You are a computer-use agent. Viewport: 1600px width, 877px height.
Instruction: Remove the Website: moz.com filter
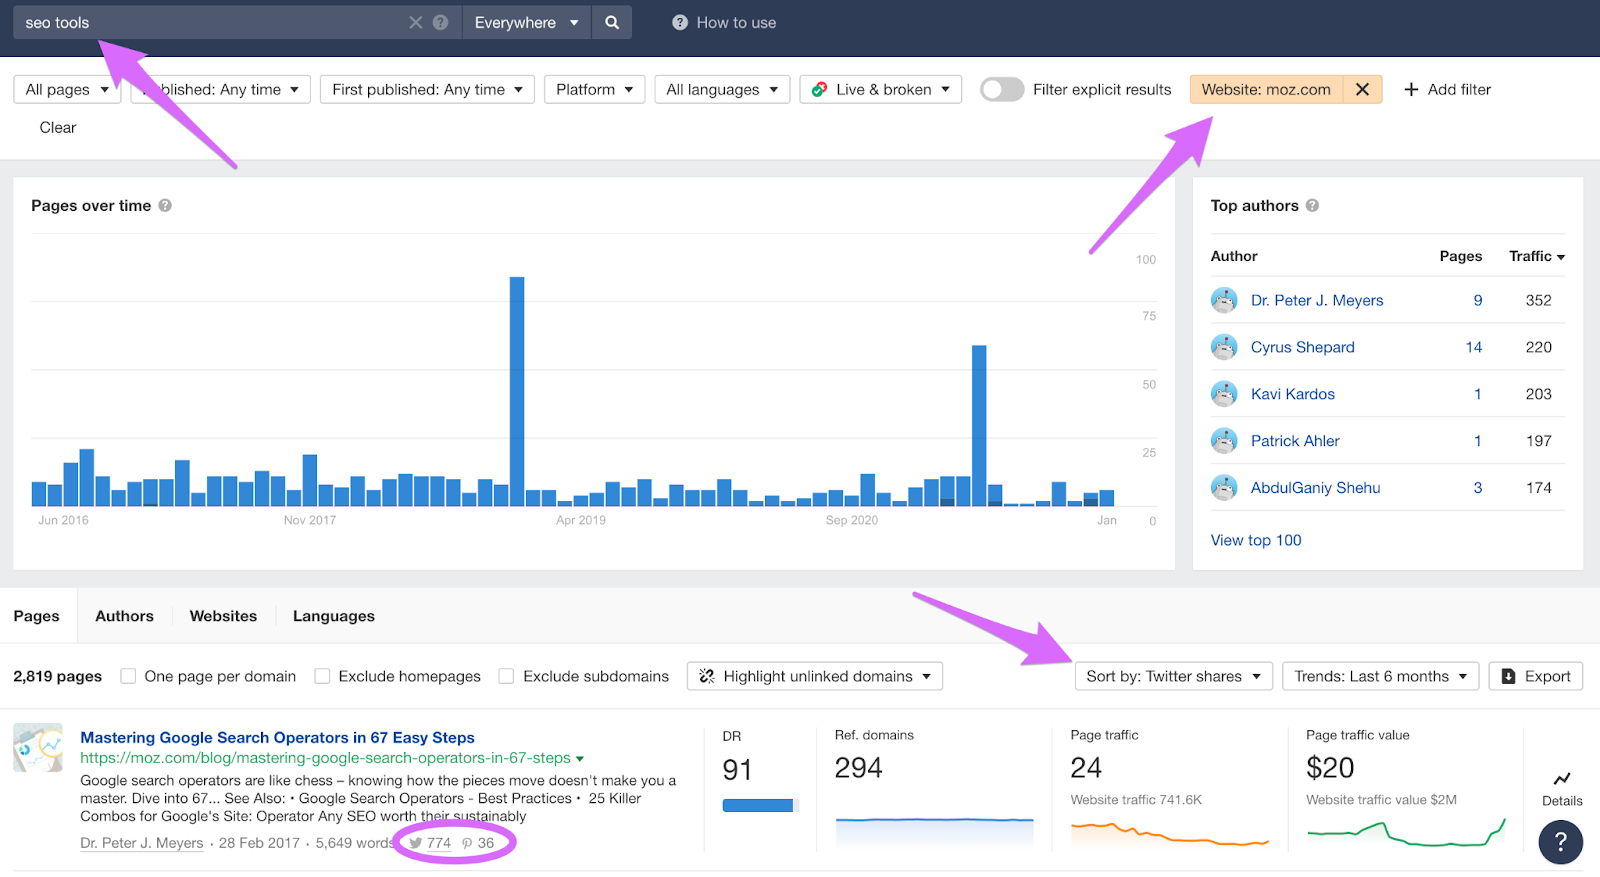[x=1362, y=89]
